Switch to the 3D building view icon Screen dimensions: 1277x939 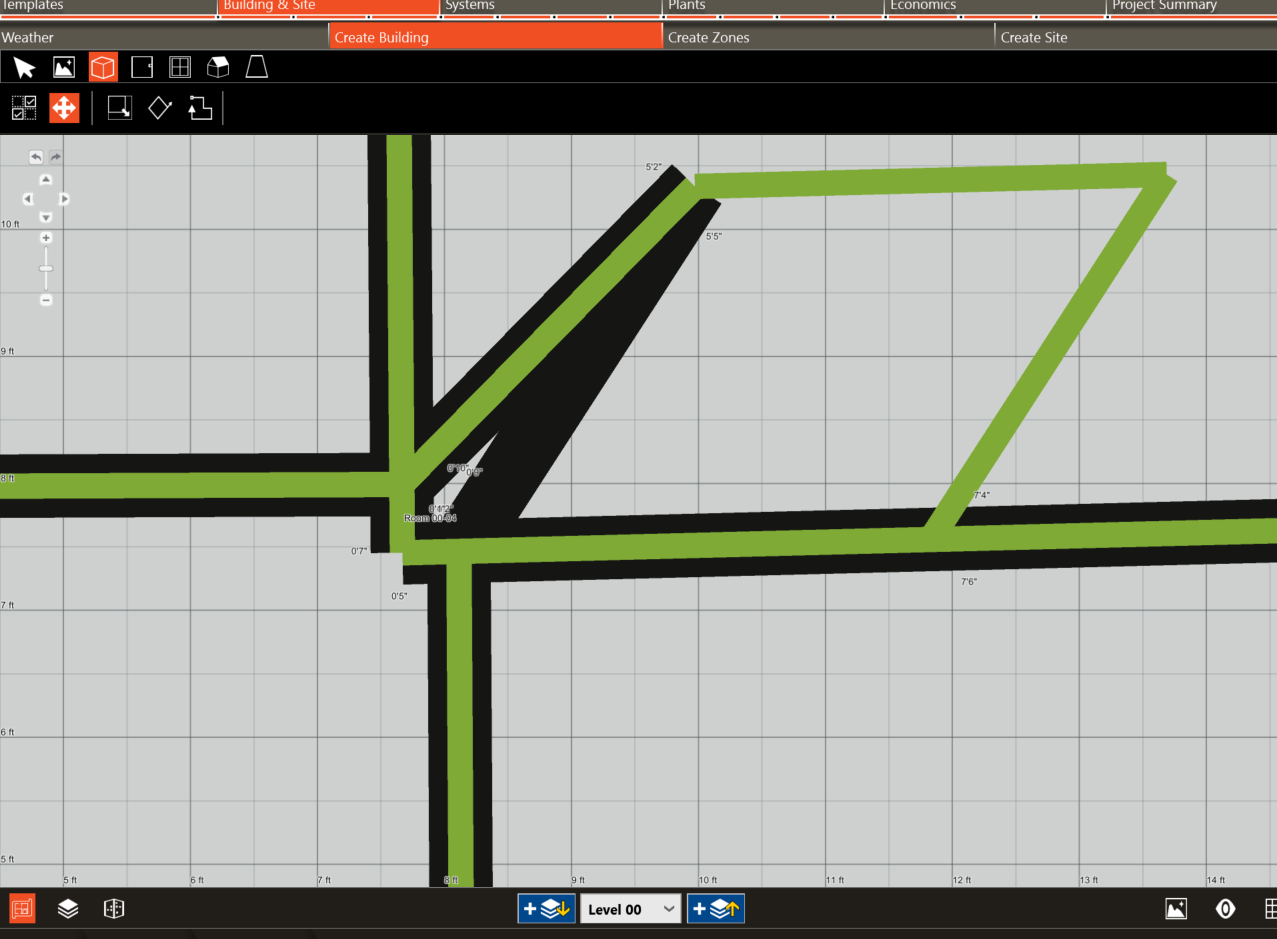click(x=114, y=908)
